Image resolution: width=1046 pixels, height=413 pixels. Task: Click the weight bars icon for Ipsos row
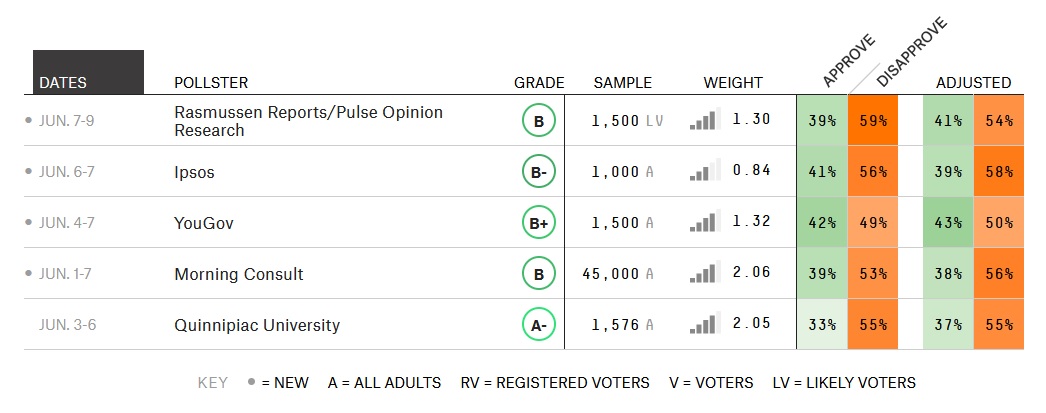704,171
